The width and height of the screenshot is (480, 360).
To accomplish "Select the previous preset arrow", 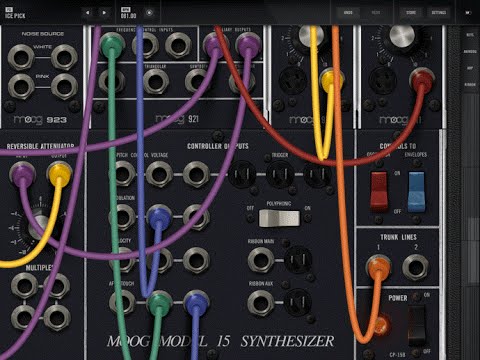I will click(x=87, y=13).
